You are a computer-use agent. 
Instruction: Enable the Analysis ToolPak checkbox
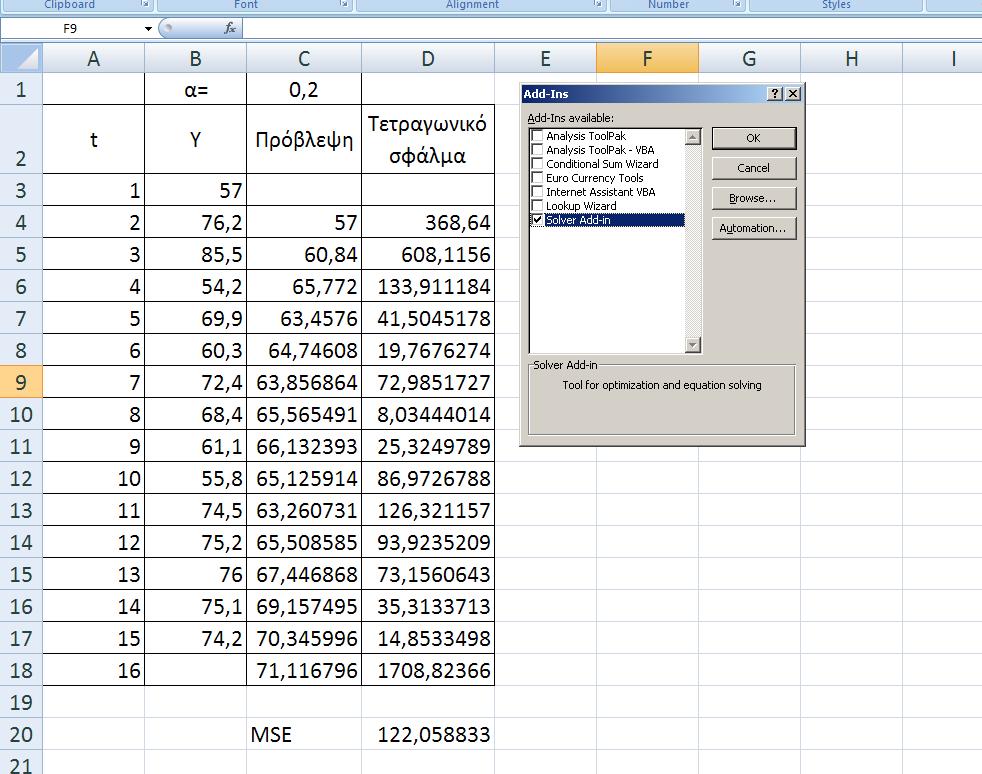click(537, 136)
